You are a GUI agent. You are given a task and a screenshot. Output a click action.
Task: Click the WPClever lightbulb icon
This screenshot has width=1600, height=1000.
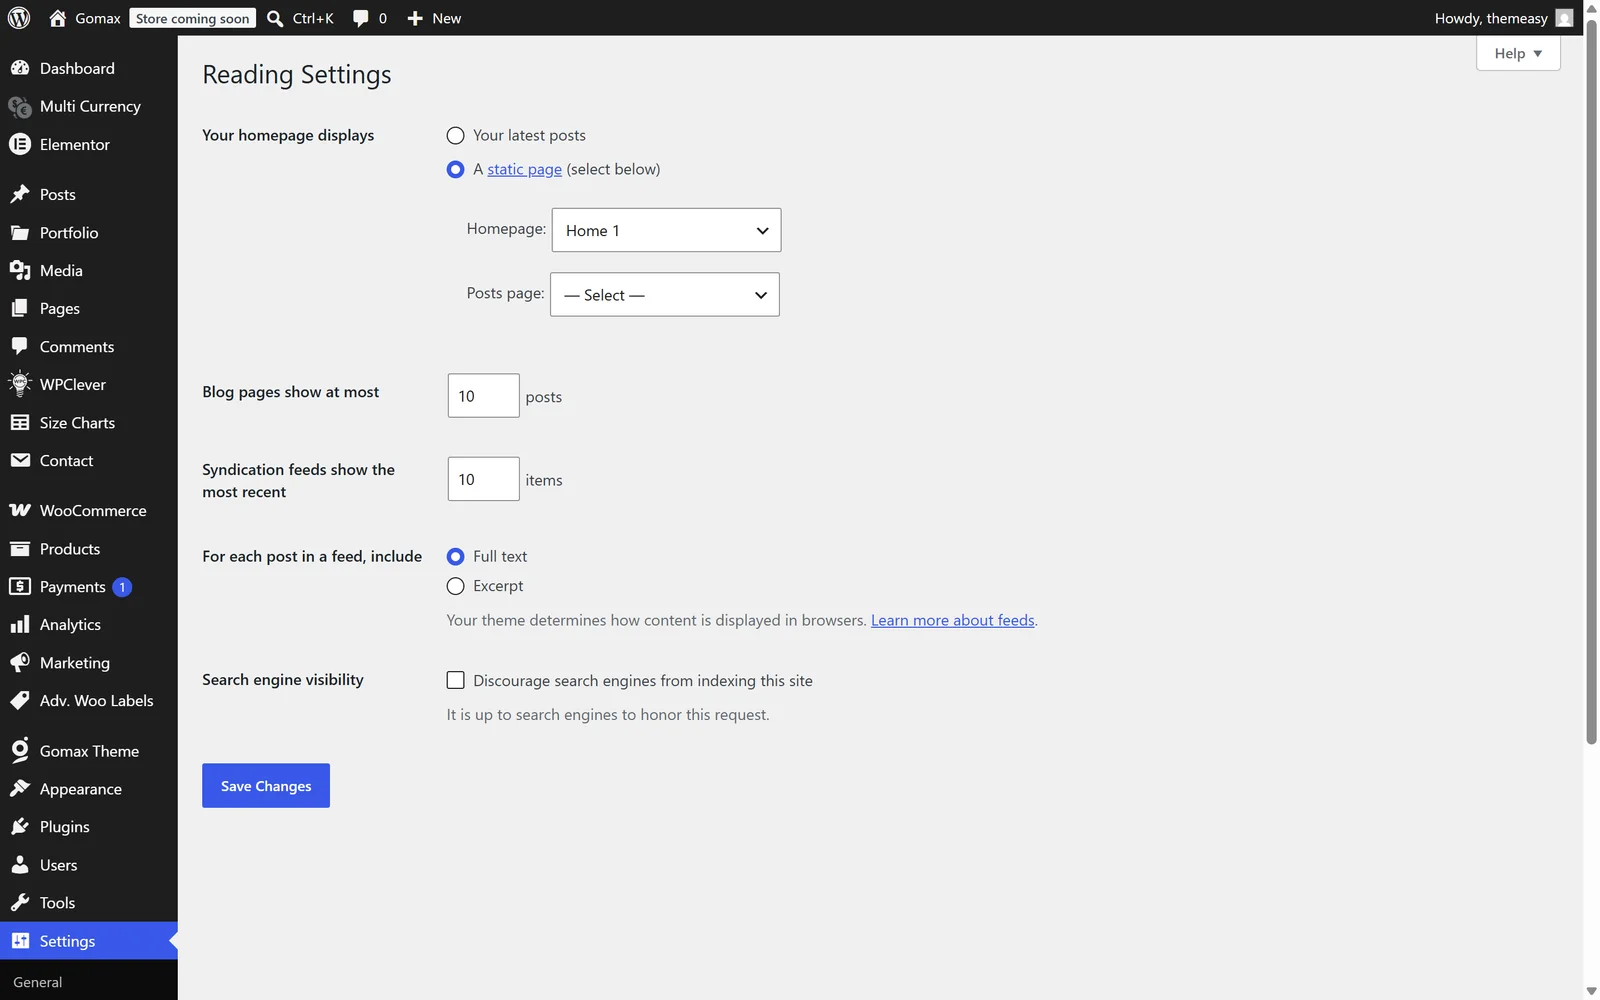click(x=20, y=384)
